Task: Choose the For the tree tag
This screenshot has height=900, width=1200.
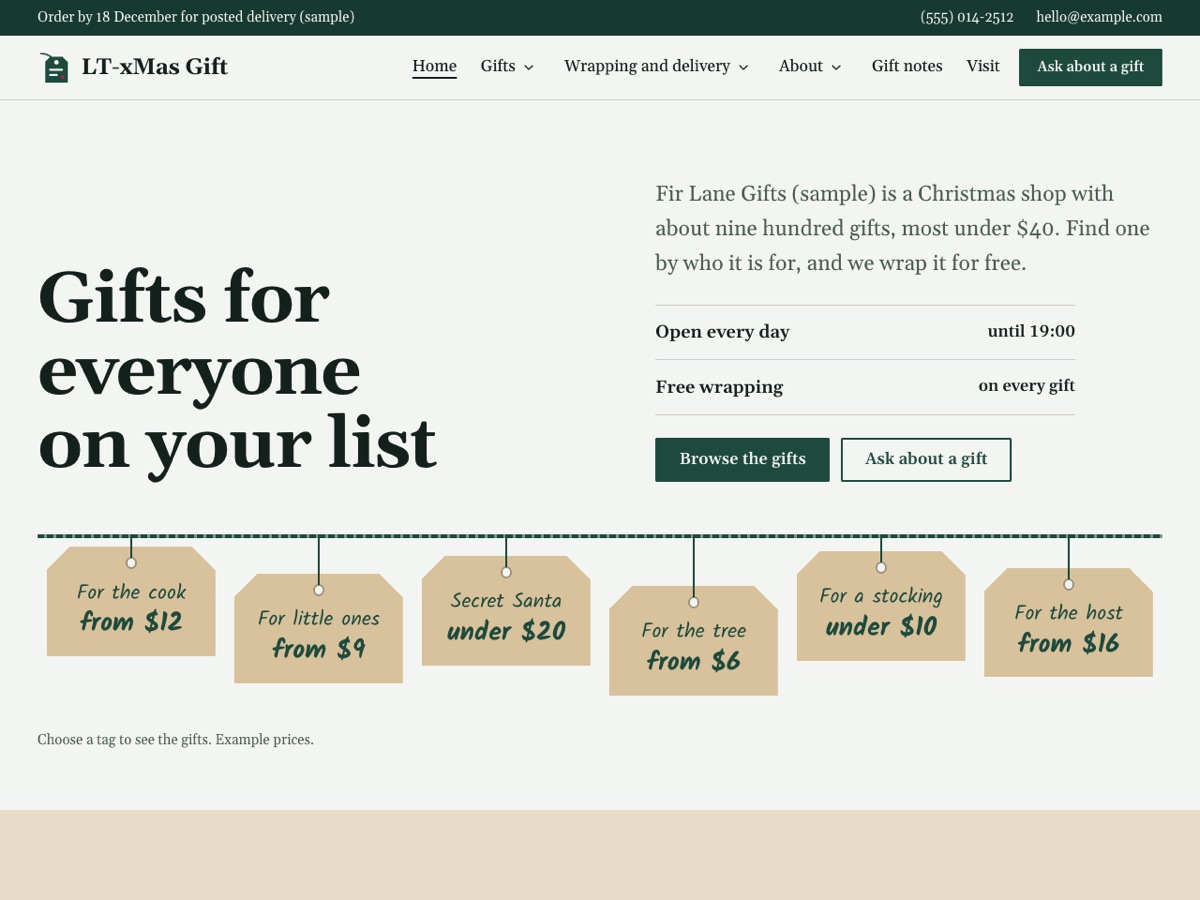Action: (x=693, y=641)
